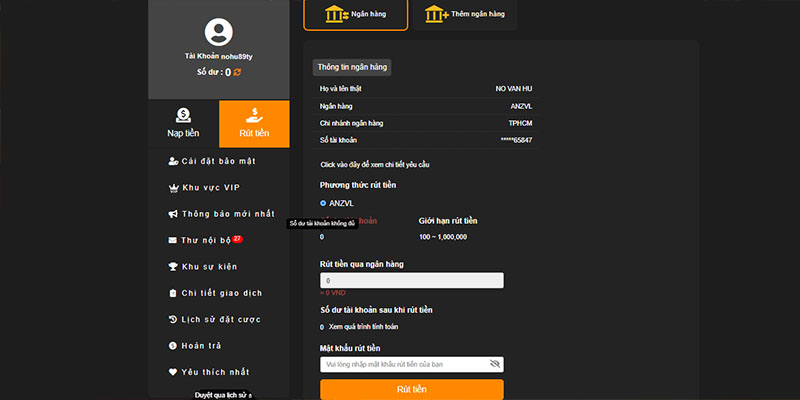Click the security settings icon beside Cài đặt bảo mật
This screenshot has height=400, width=800.
coord(173,160)
